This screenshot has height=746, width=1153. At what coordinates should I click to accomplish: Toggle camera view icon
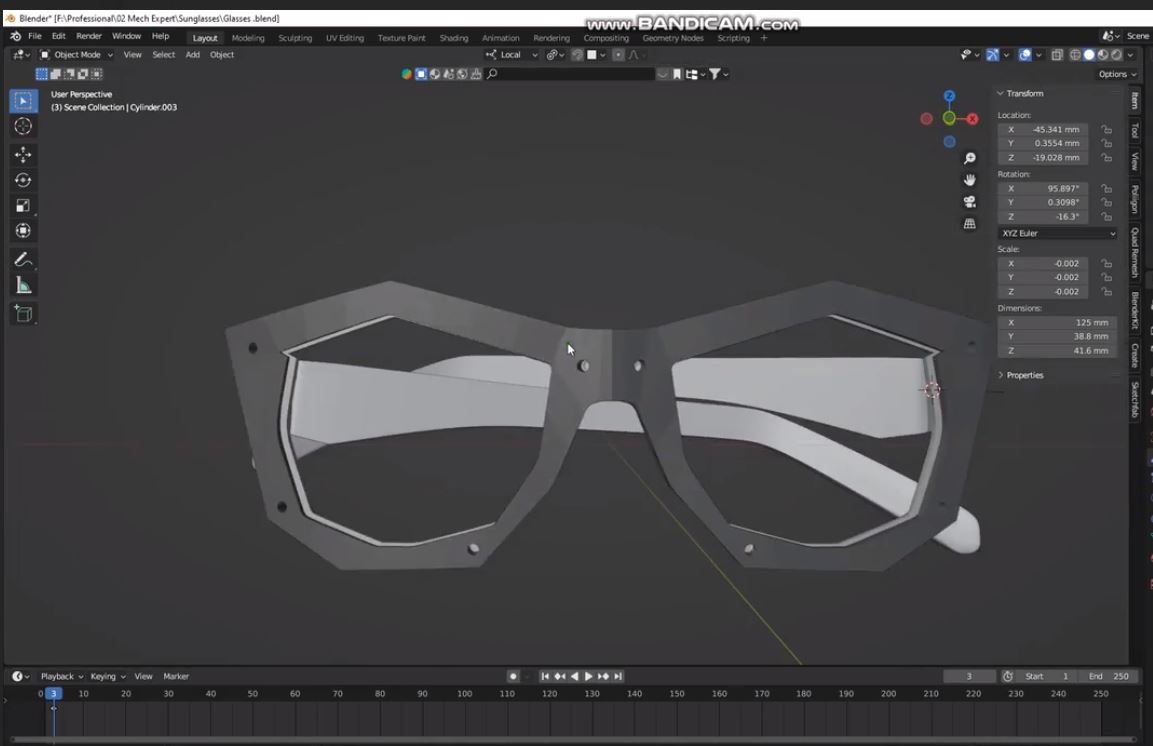tap(970, 202)
